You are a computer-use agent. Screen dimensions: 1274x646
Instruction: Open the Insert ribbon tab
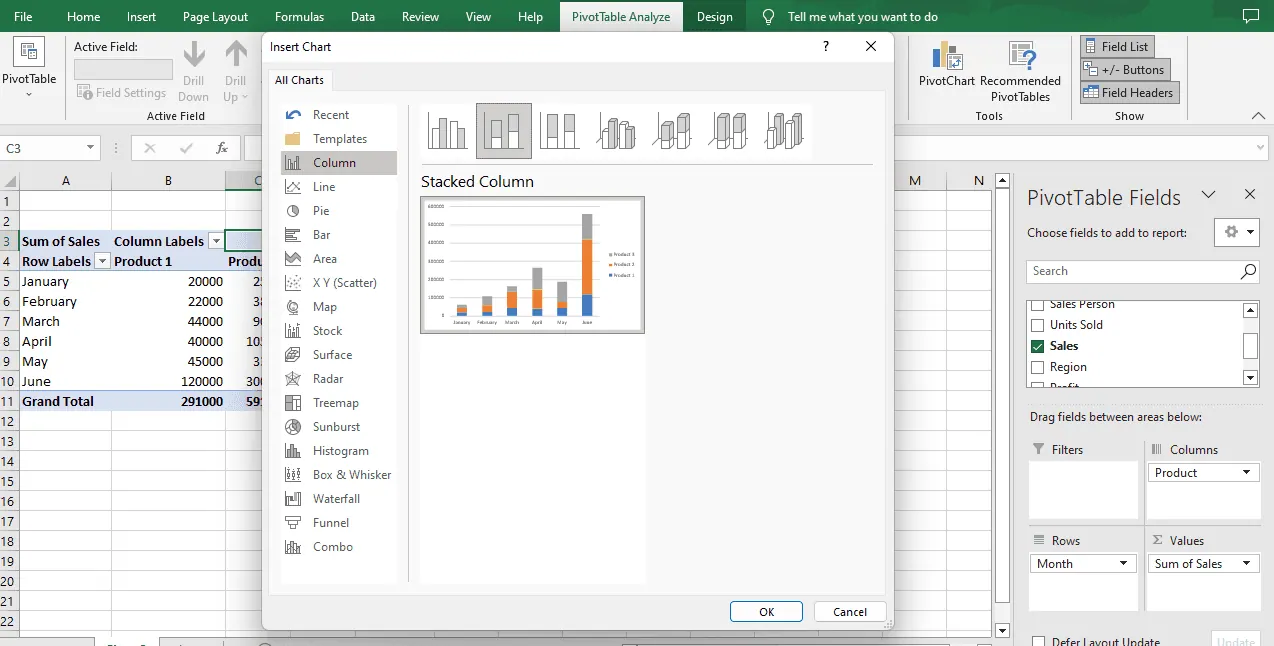[141, 17]
